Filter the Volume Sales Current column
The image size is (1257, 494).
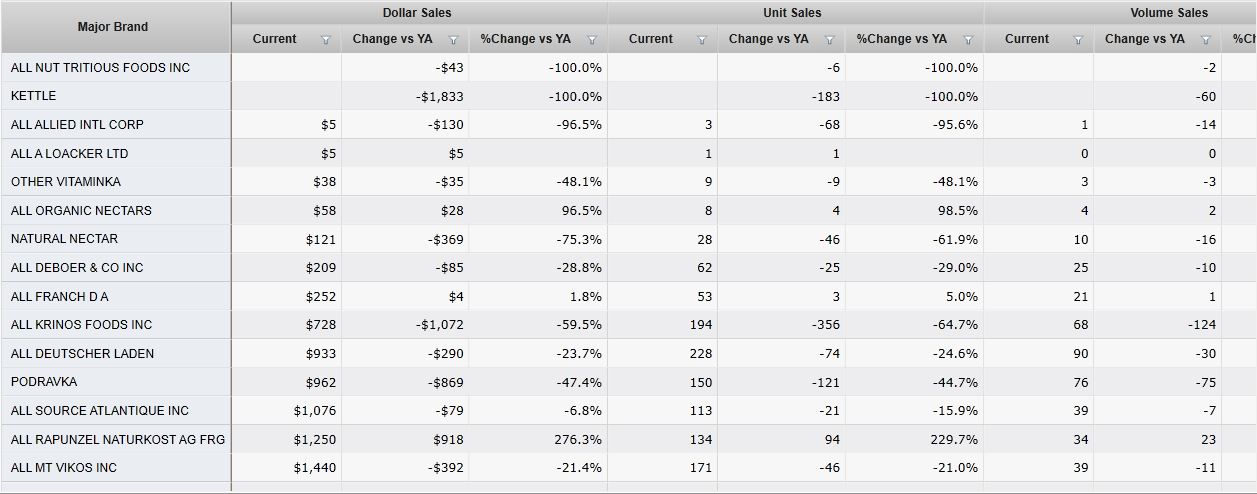pos(1078,40)
